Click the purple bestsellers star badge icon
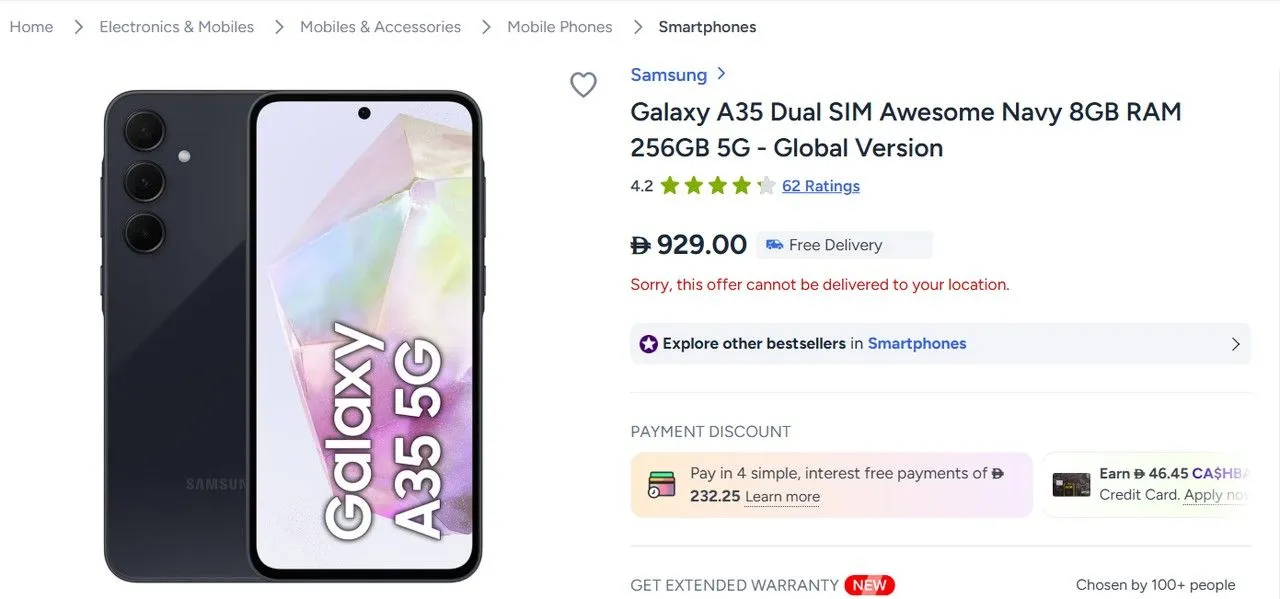The height and width of the screenshot is (599, 1280). [x=648, y=343]
